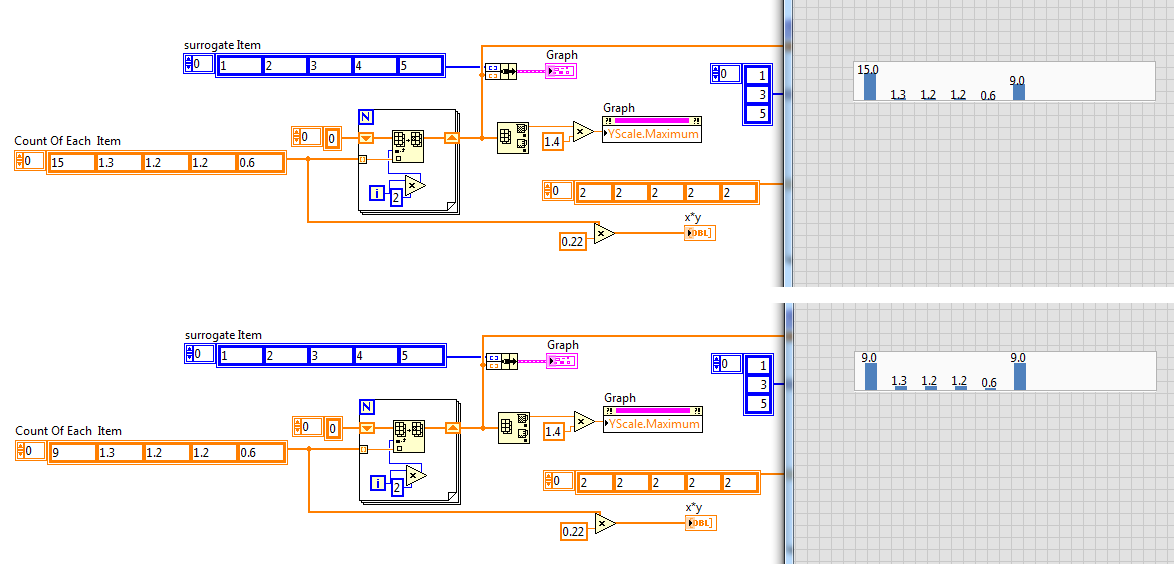Click Count Of Each Item index, upper diagram

click(28, 161)
